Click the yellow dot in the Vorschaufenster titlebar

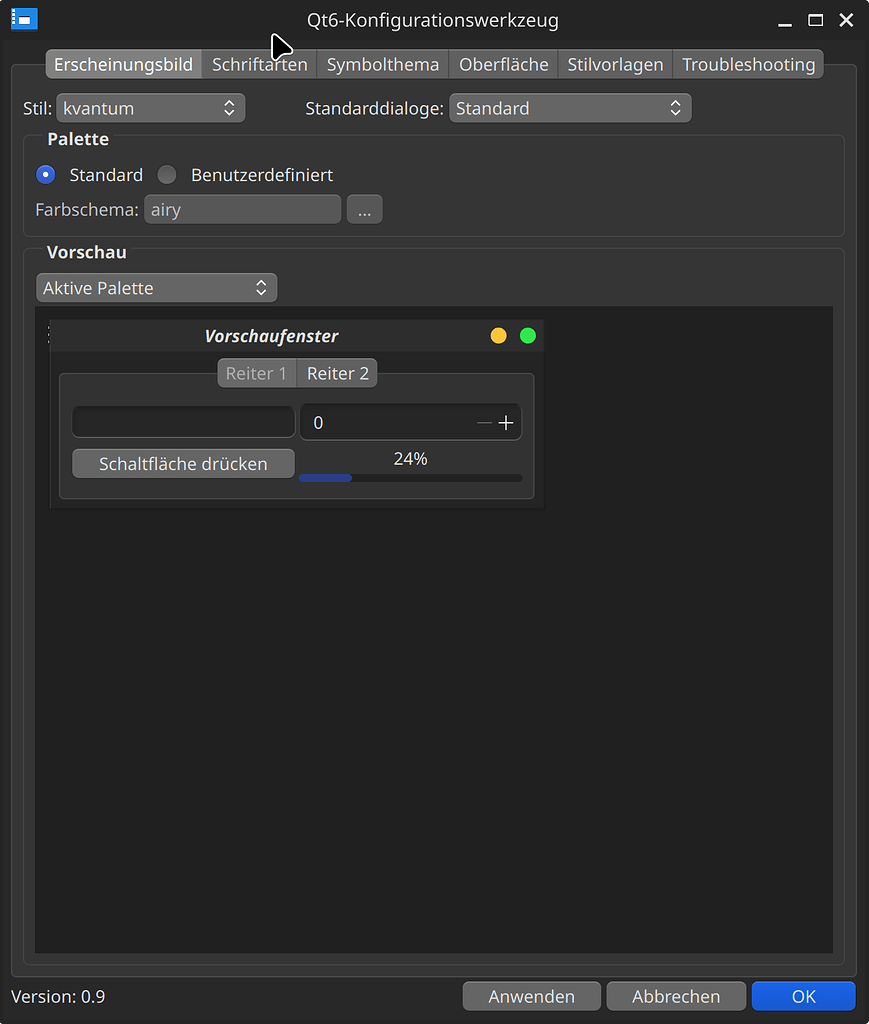[x=498, y=335]
